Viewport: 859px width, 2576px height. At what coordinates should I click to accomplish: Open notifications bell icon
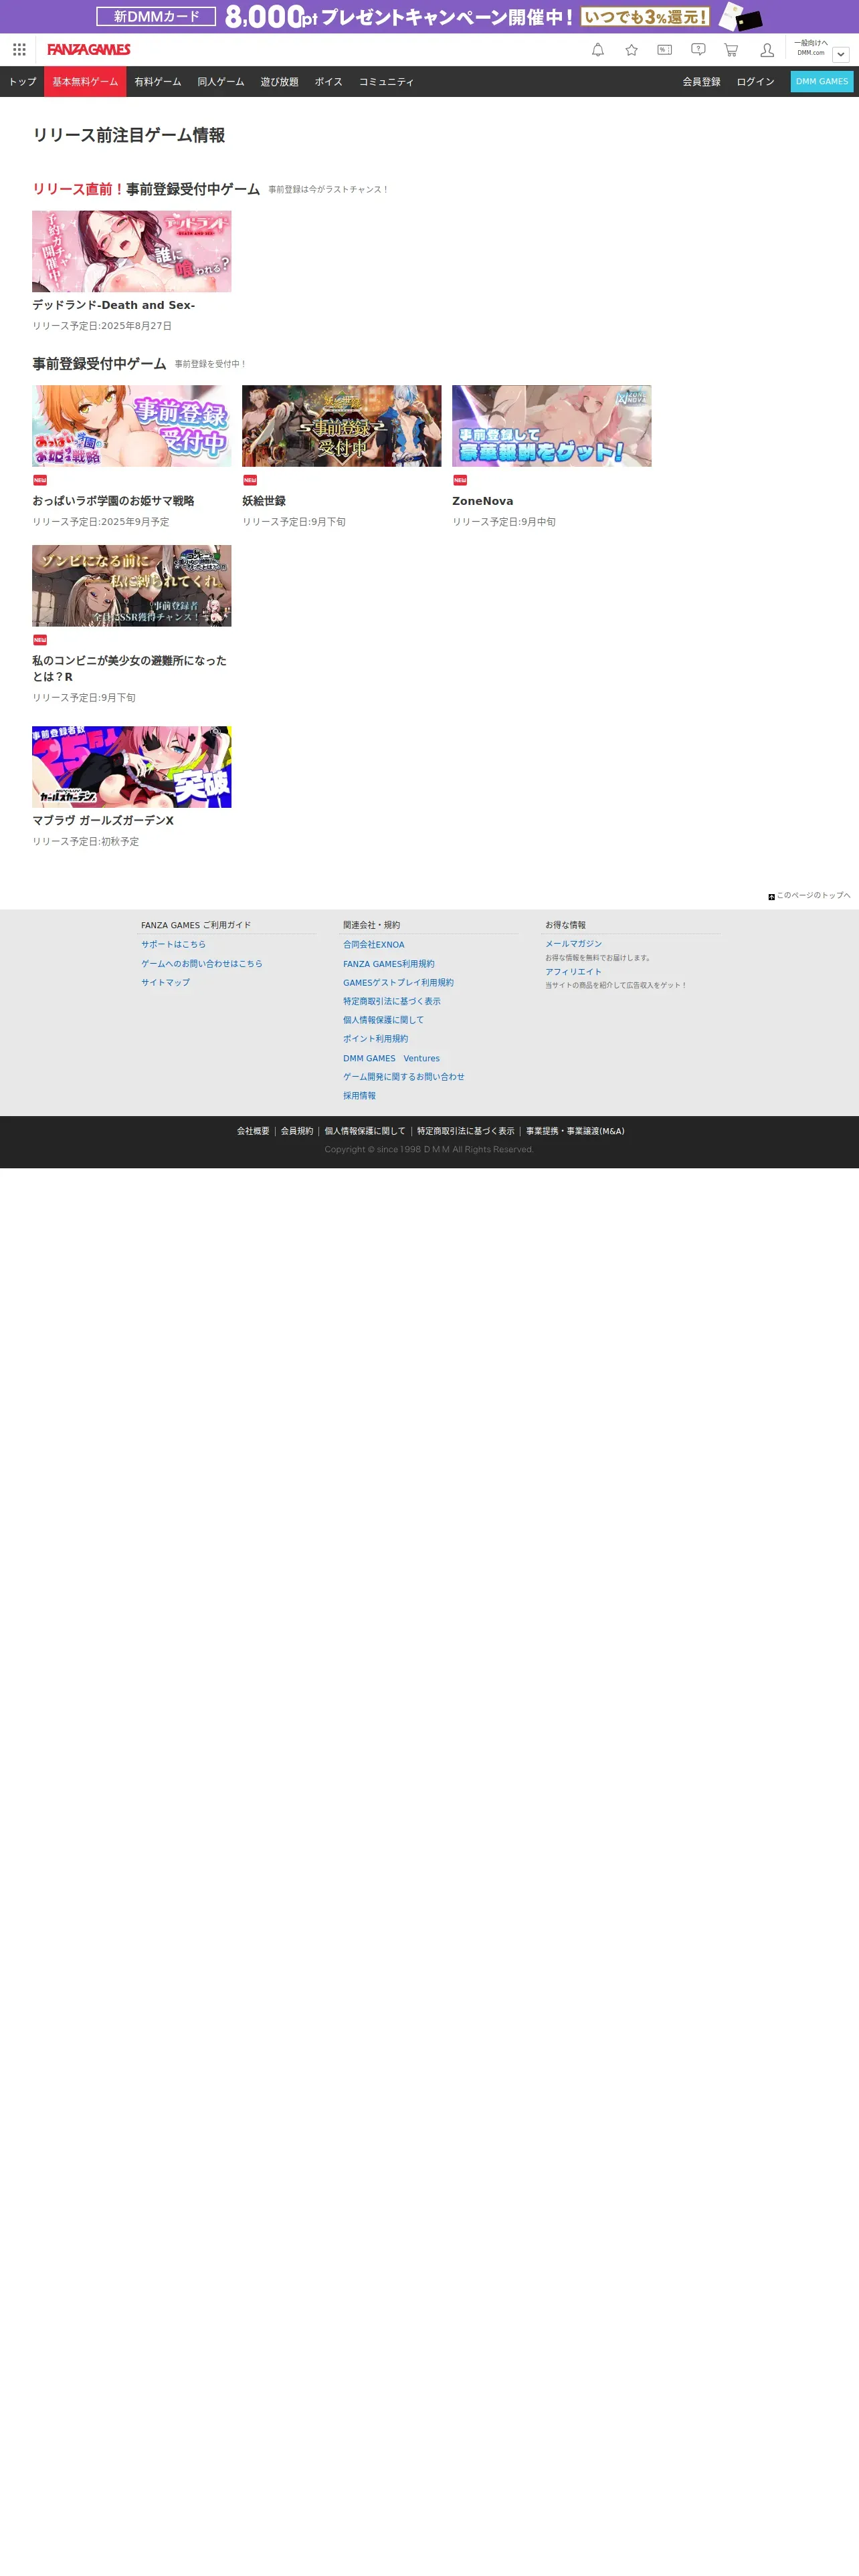598,50
